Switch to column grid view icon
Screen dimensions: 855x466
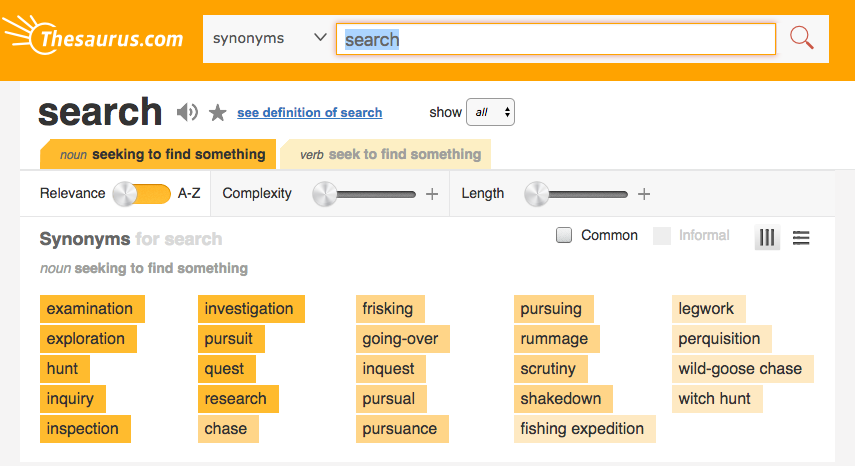(x=767, y=238)
